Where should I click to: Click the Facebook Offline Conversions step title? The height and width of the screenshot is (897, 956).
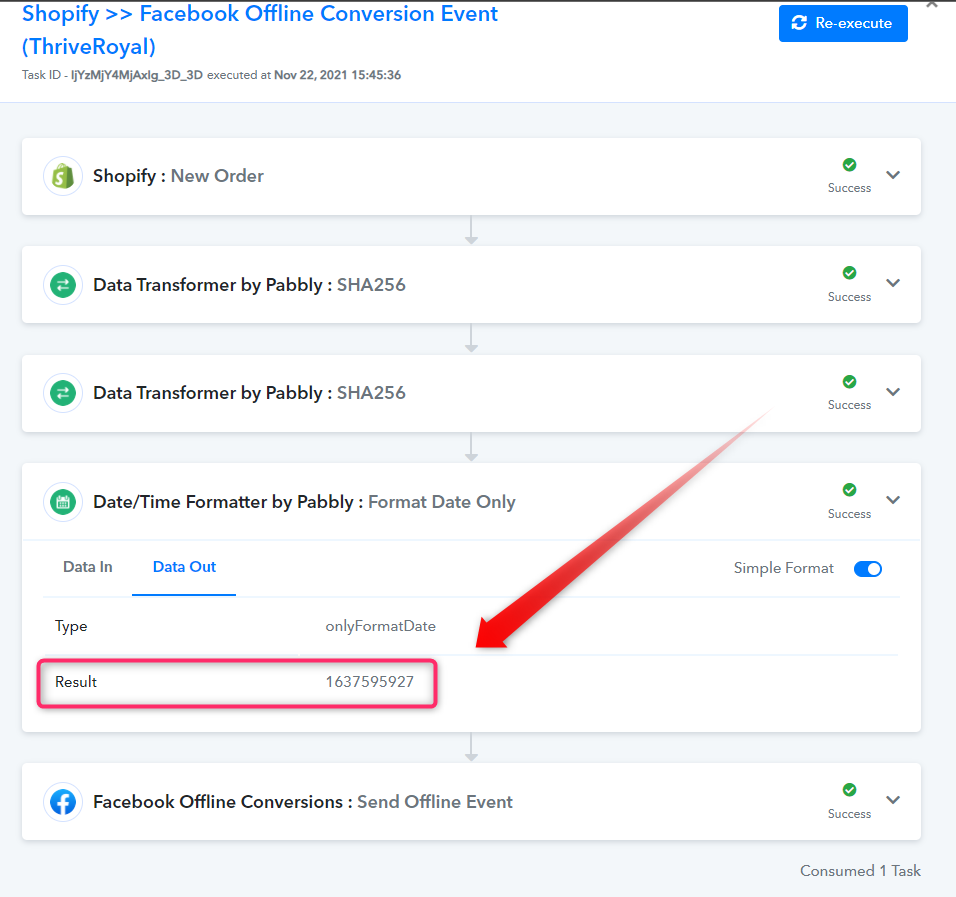tap(302, 802)
